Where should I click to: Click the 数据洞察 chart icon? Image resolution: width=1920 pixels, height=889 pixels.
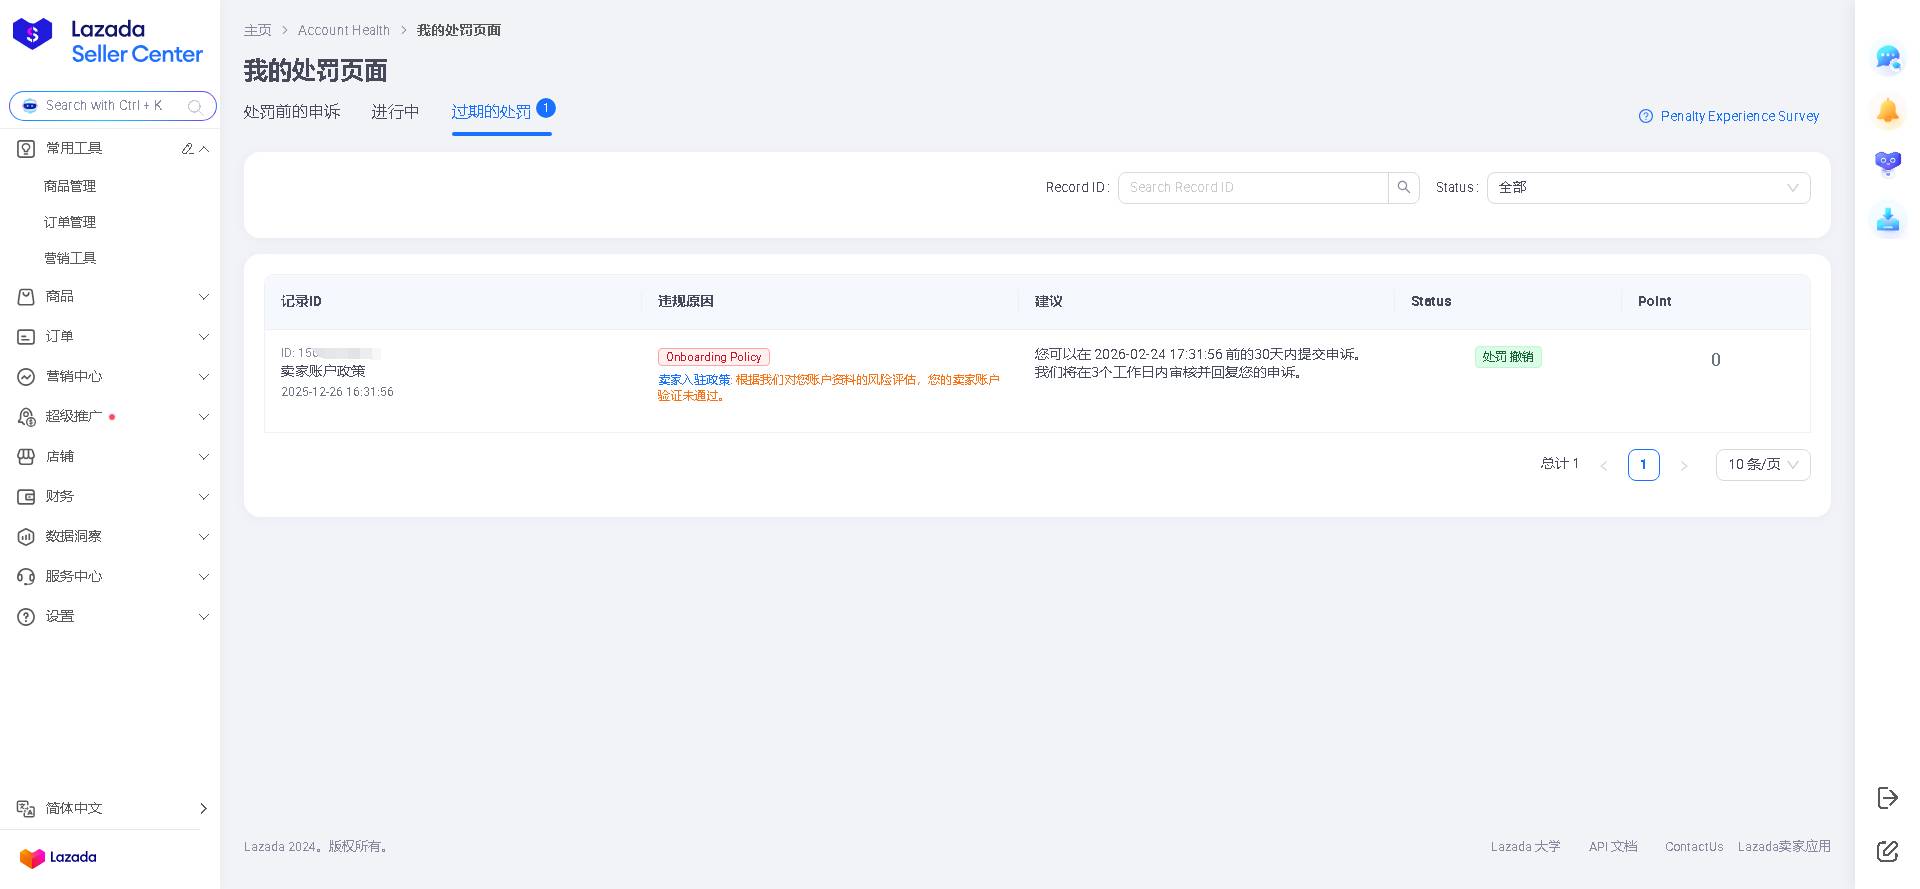click(26, 536)
